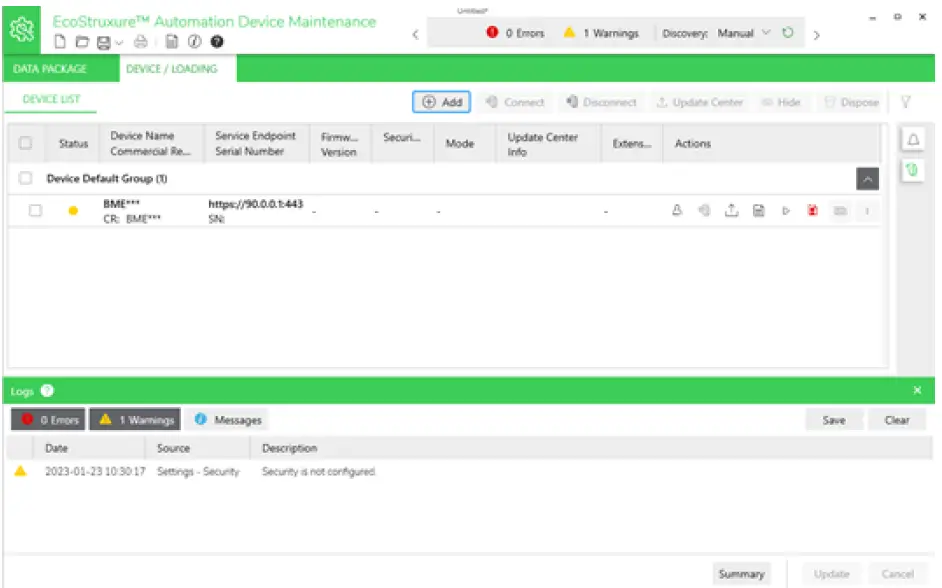The image size is (942, 588).
Task: Clear the logs
Action: point(897,419)
